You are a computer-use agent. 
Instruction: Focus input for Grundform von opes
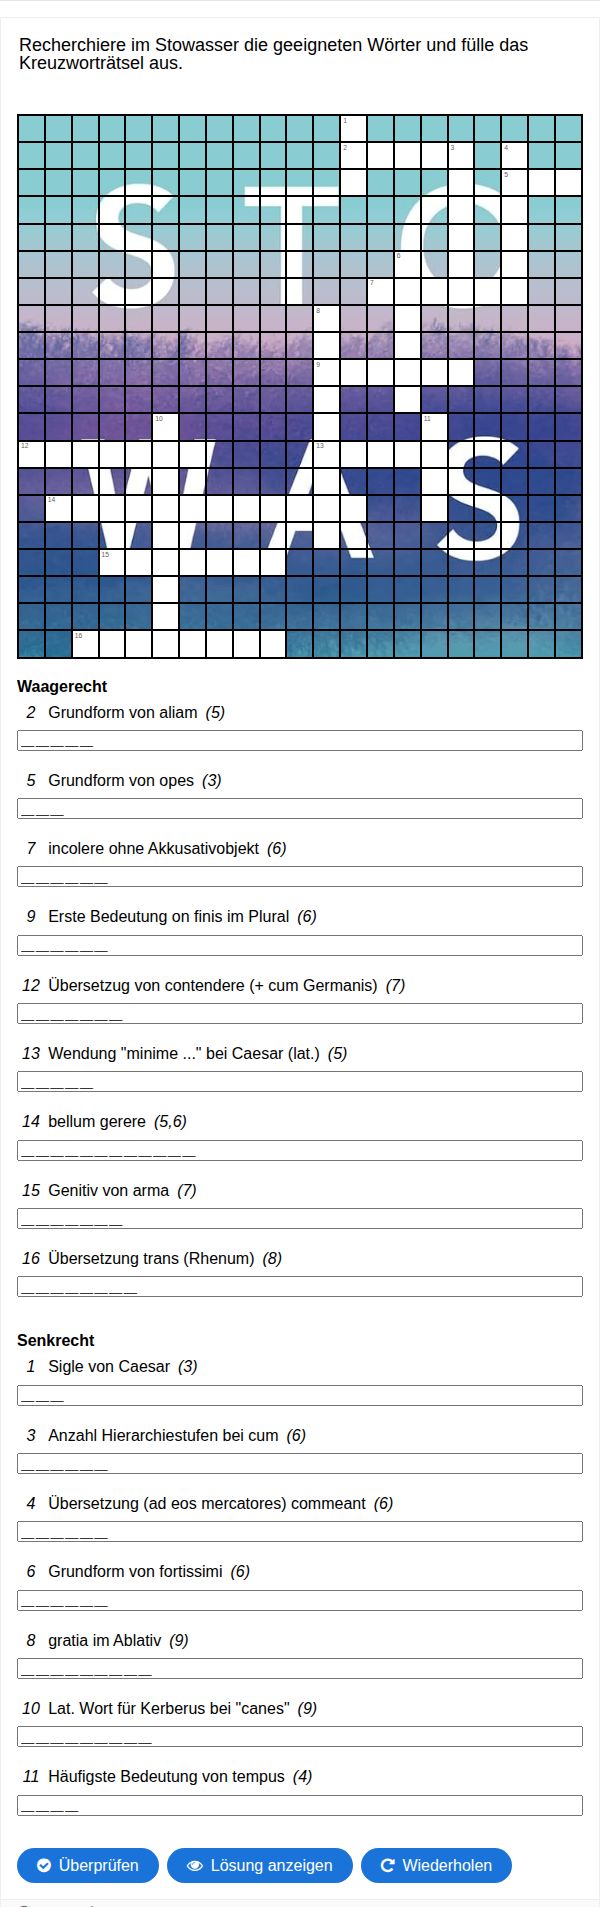pos(300,808)
